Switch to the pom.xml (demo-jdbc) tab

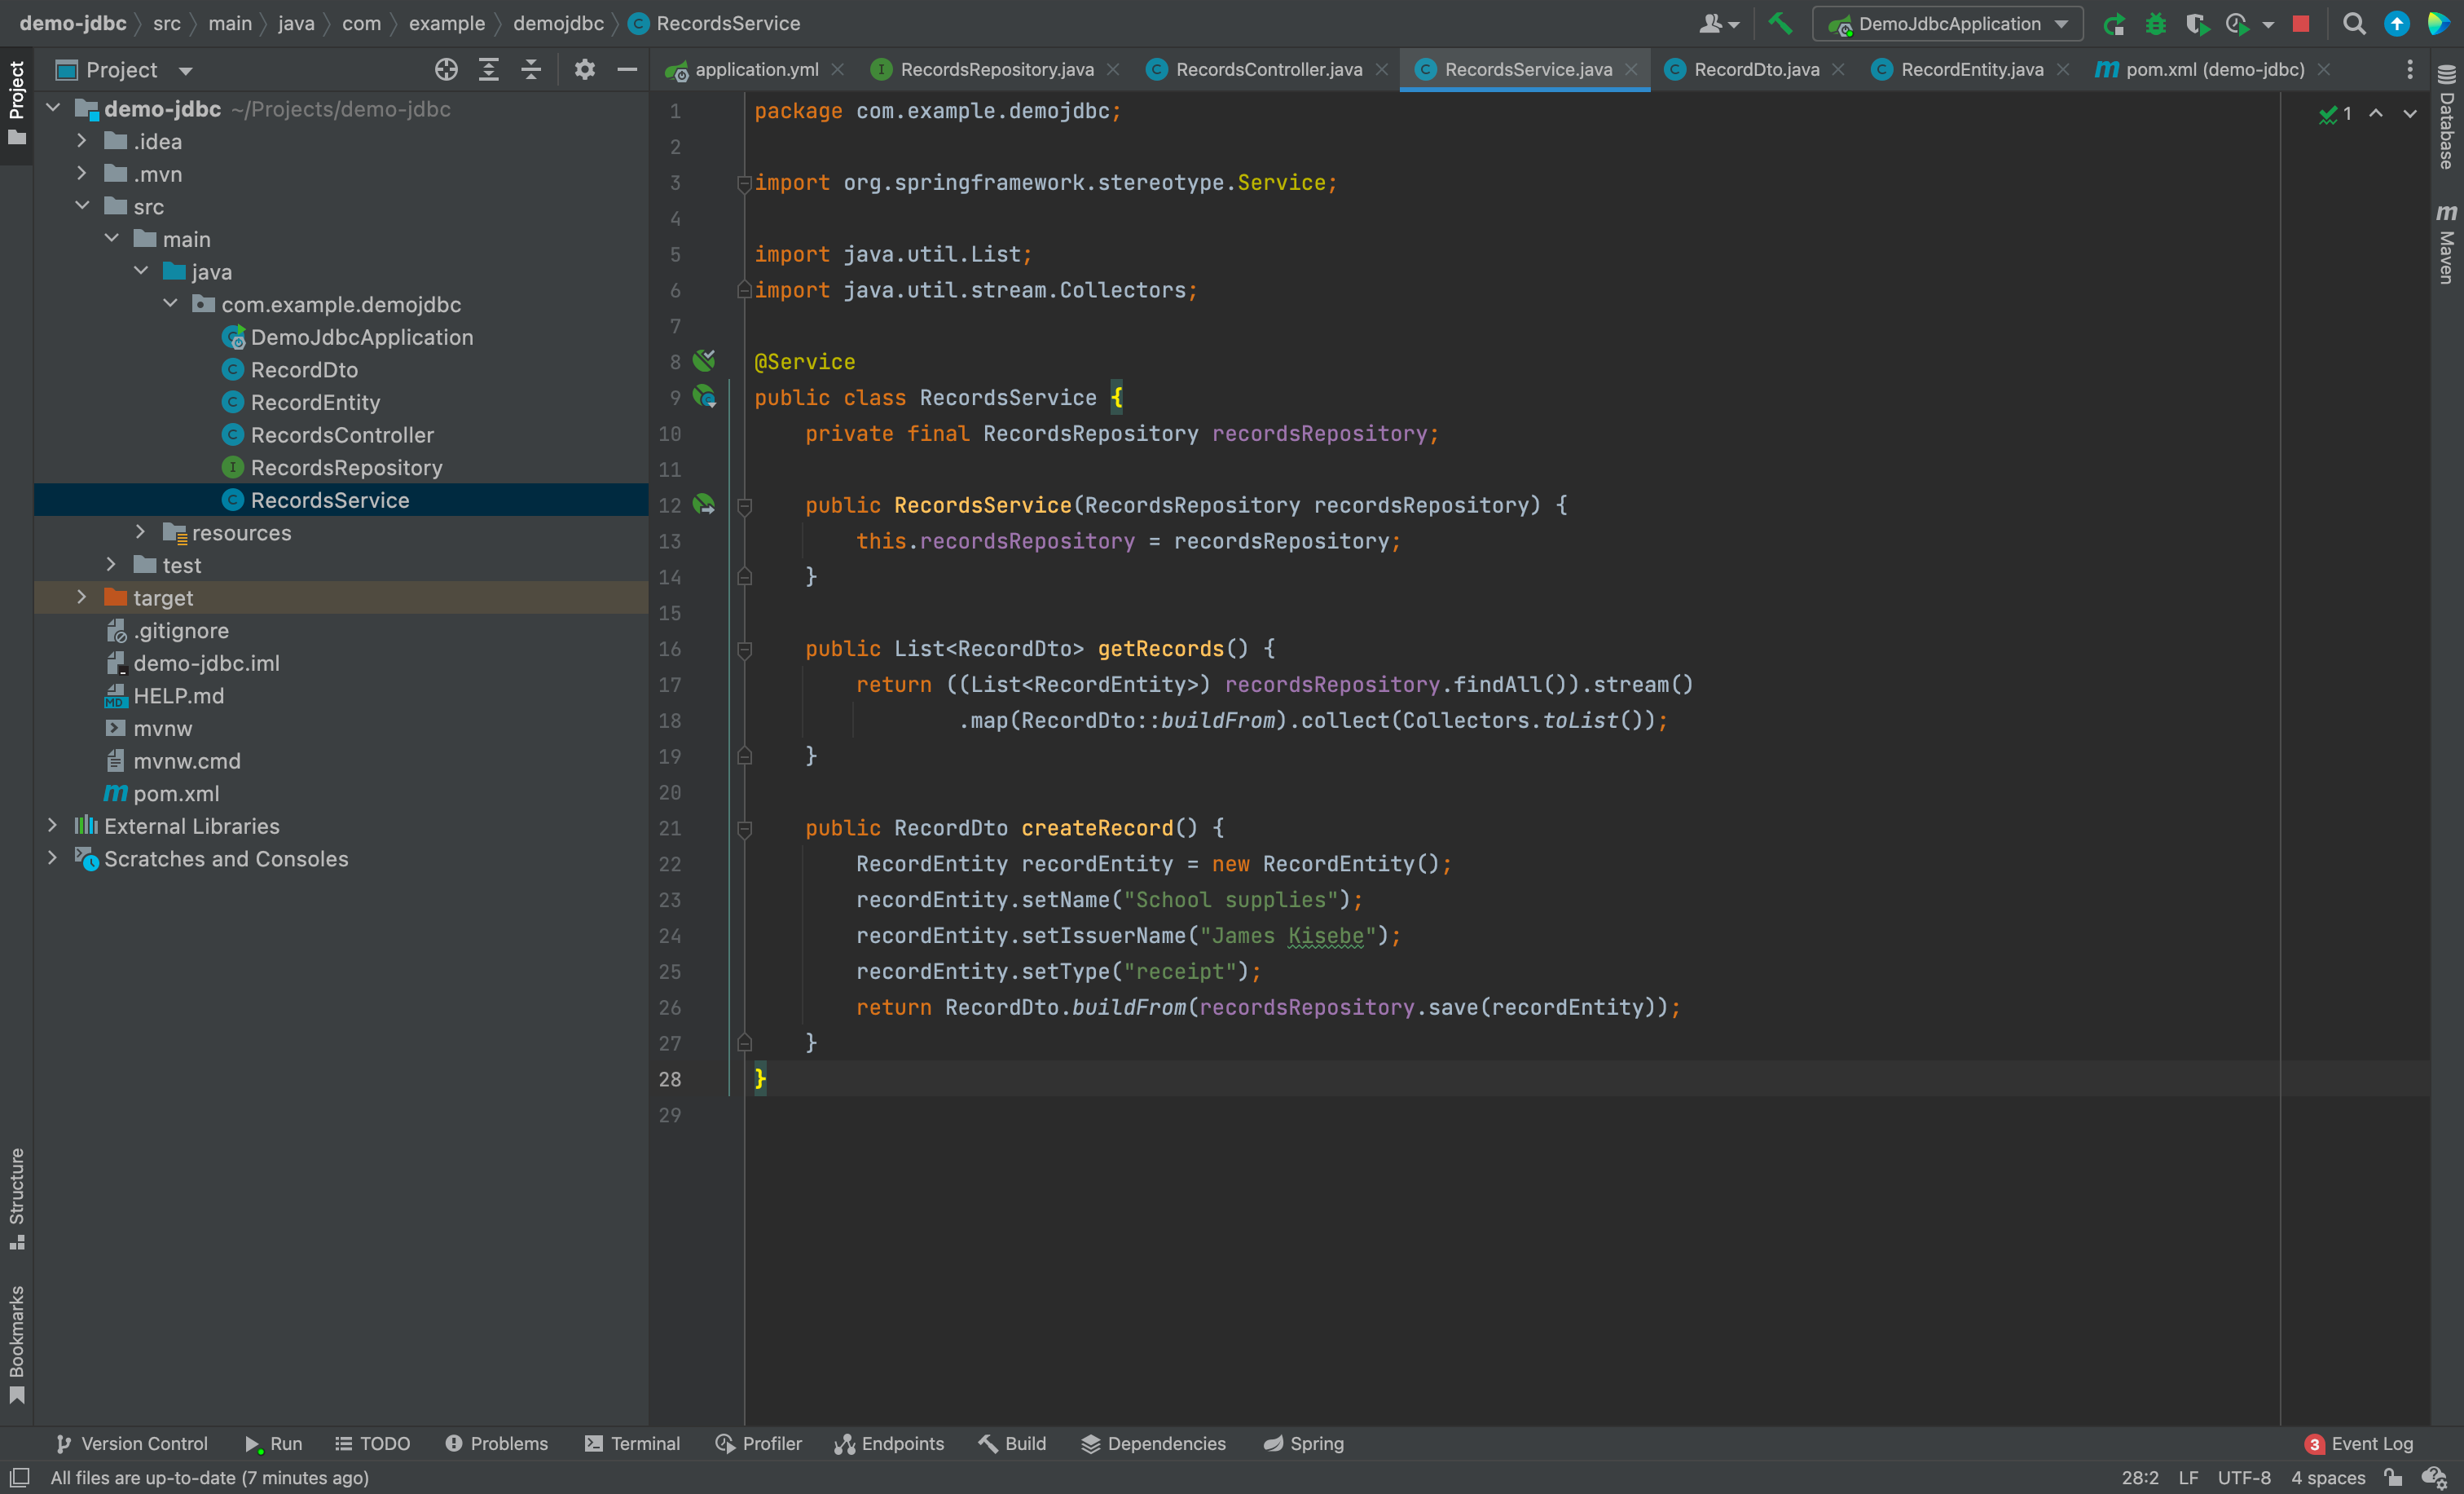point(2214,69)
